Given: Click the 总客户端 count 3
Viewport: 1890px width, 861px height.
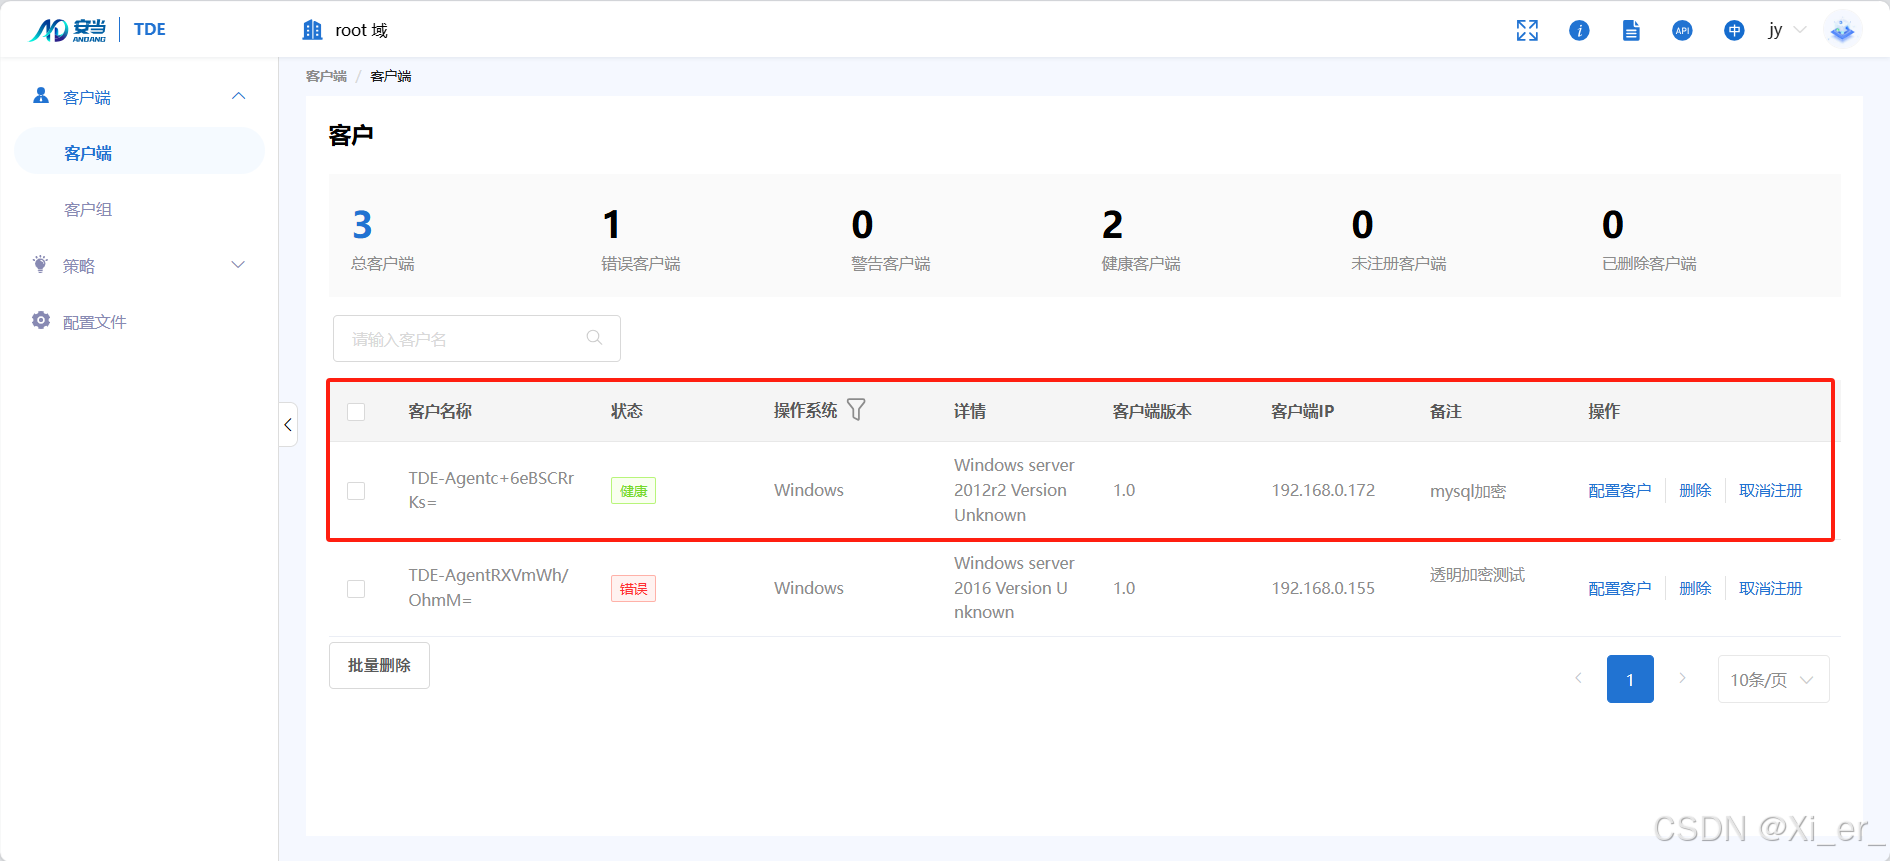Looking at the screenshot, I should point(362,225).
